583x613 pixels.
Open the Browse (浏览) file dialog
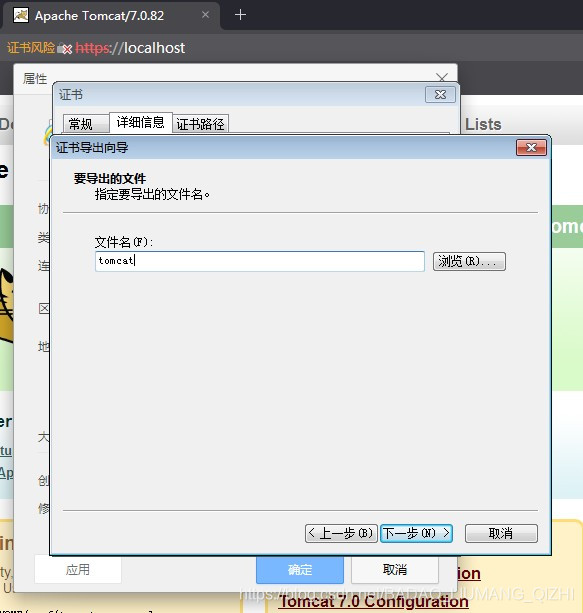469,261
